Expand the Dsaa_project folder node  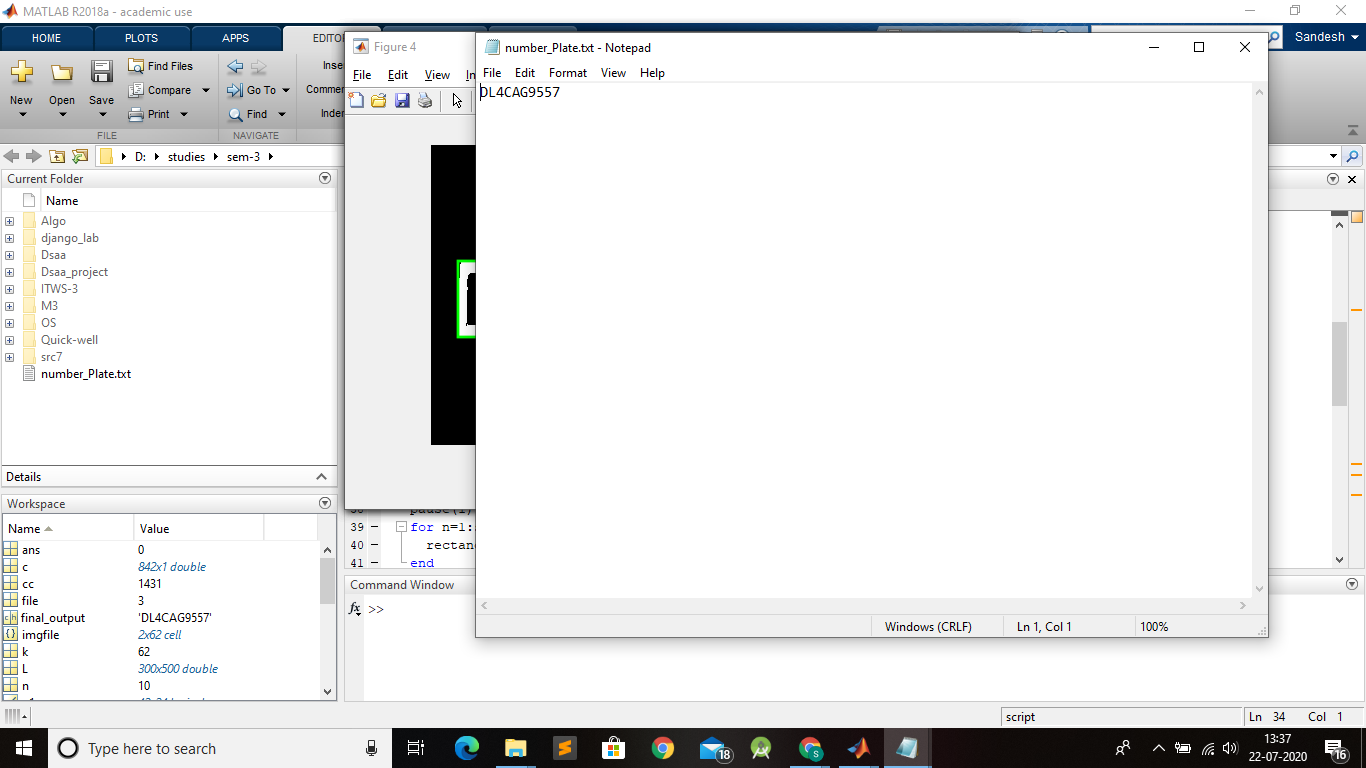(10, 272)
